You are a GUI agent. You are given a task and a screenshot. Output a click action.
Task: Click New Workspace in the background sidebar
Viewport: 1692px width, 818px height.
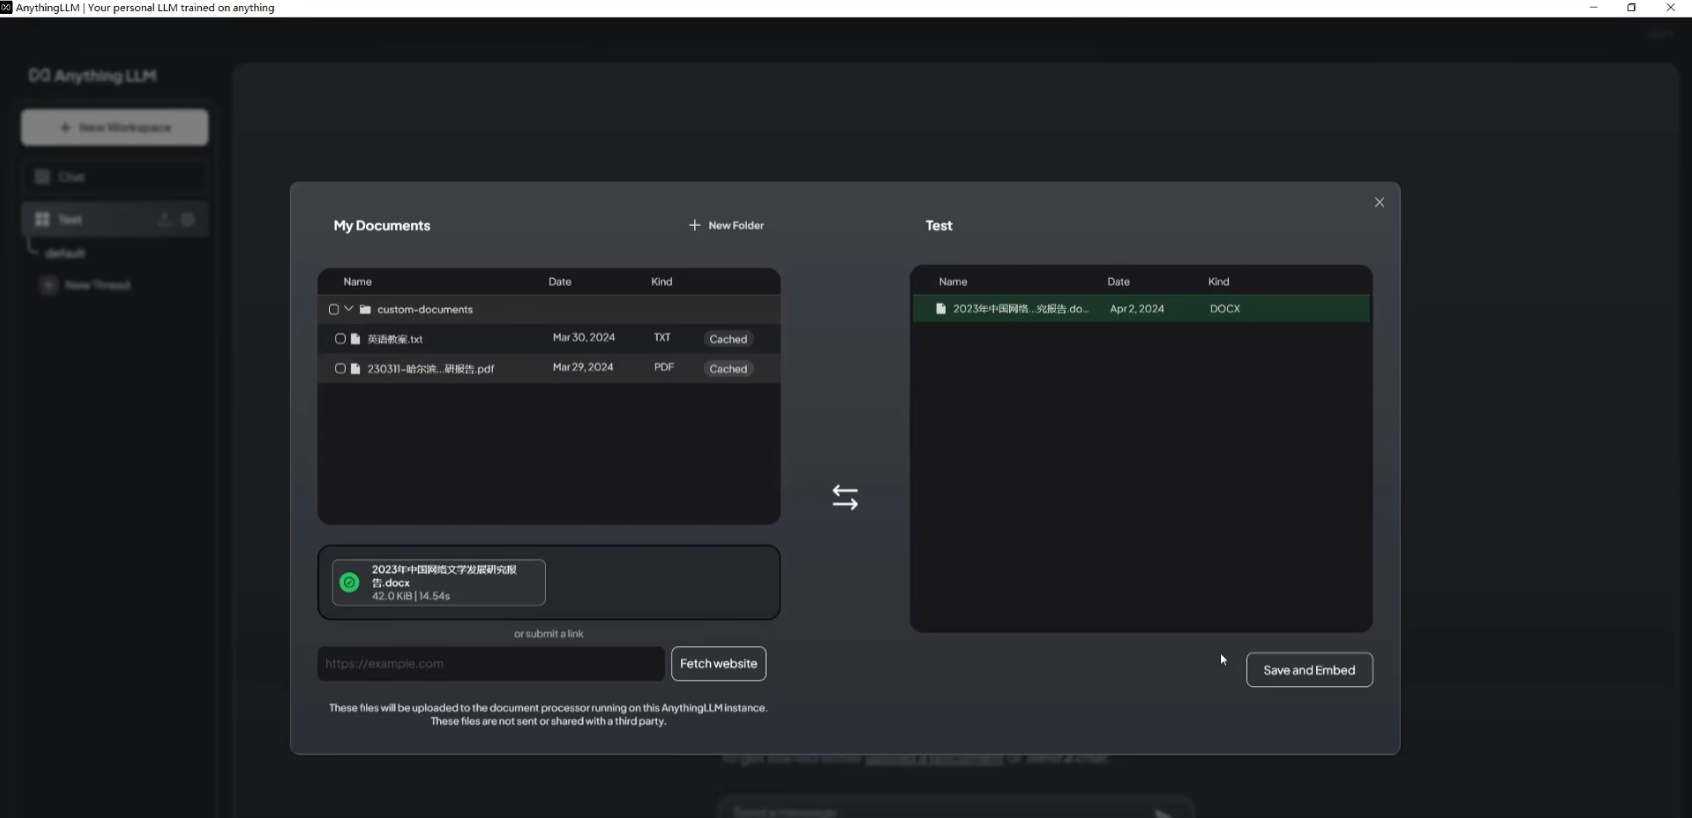coord(115,127)
